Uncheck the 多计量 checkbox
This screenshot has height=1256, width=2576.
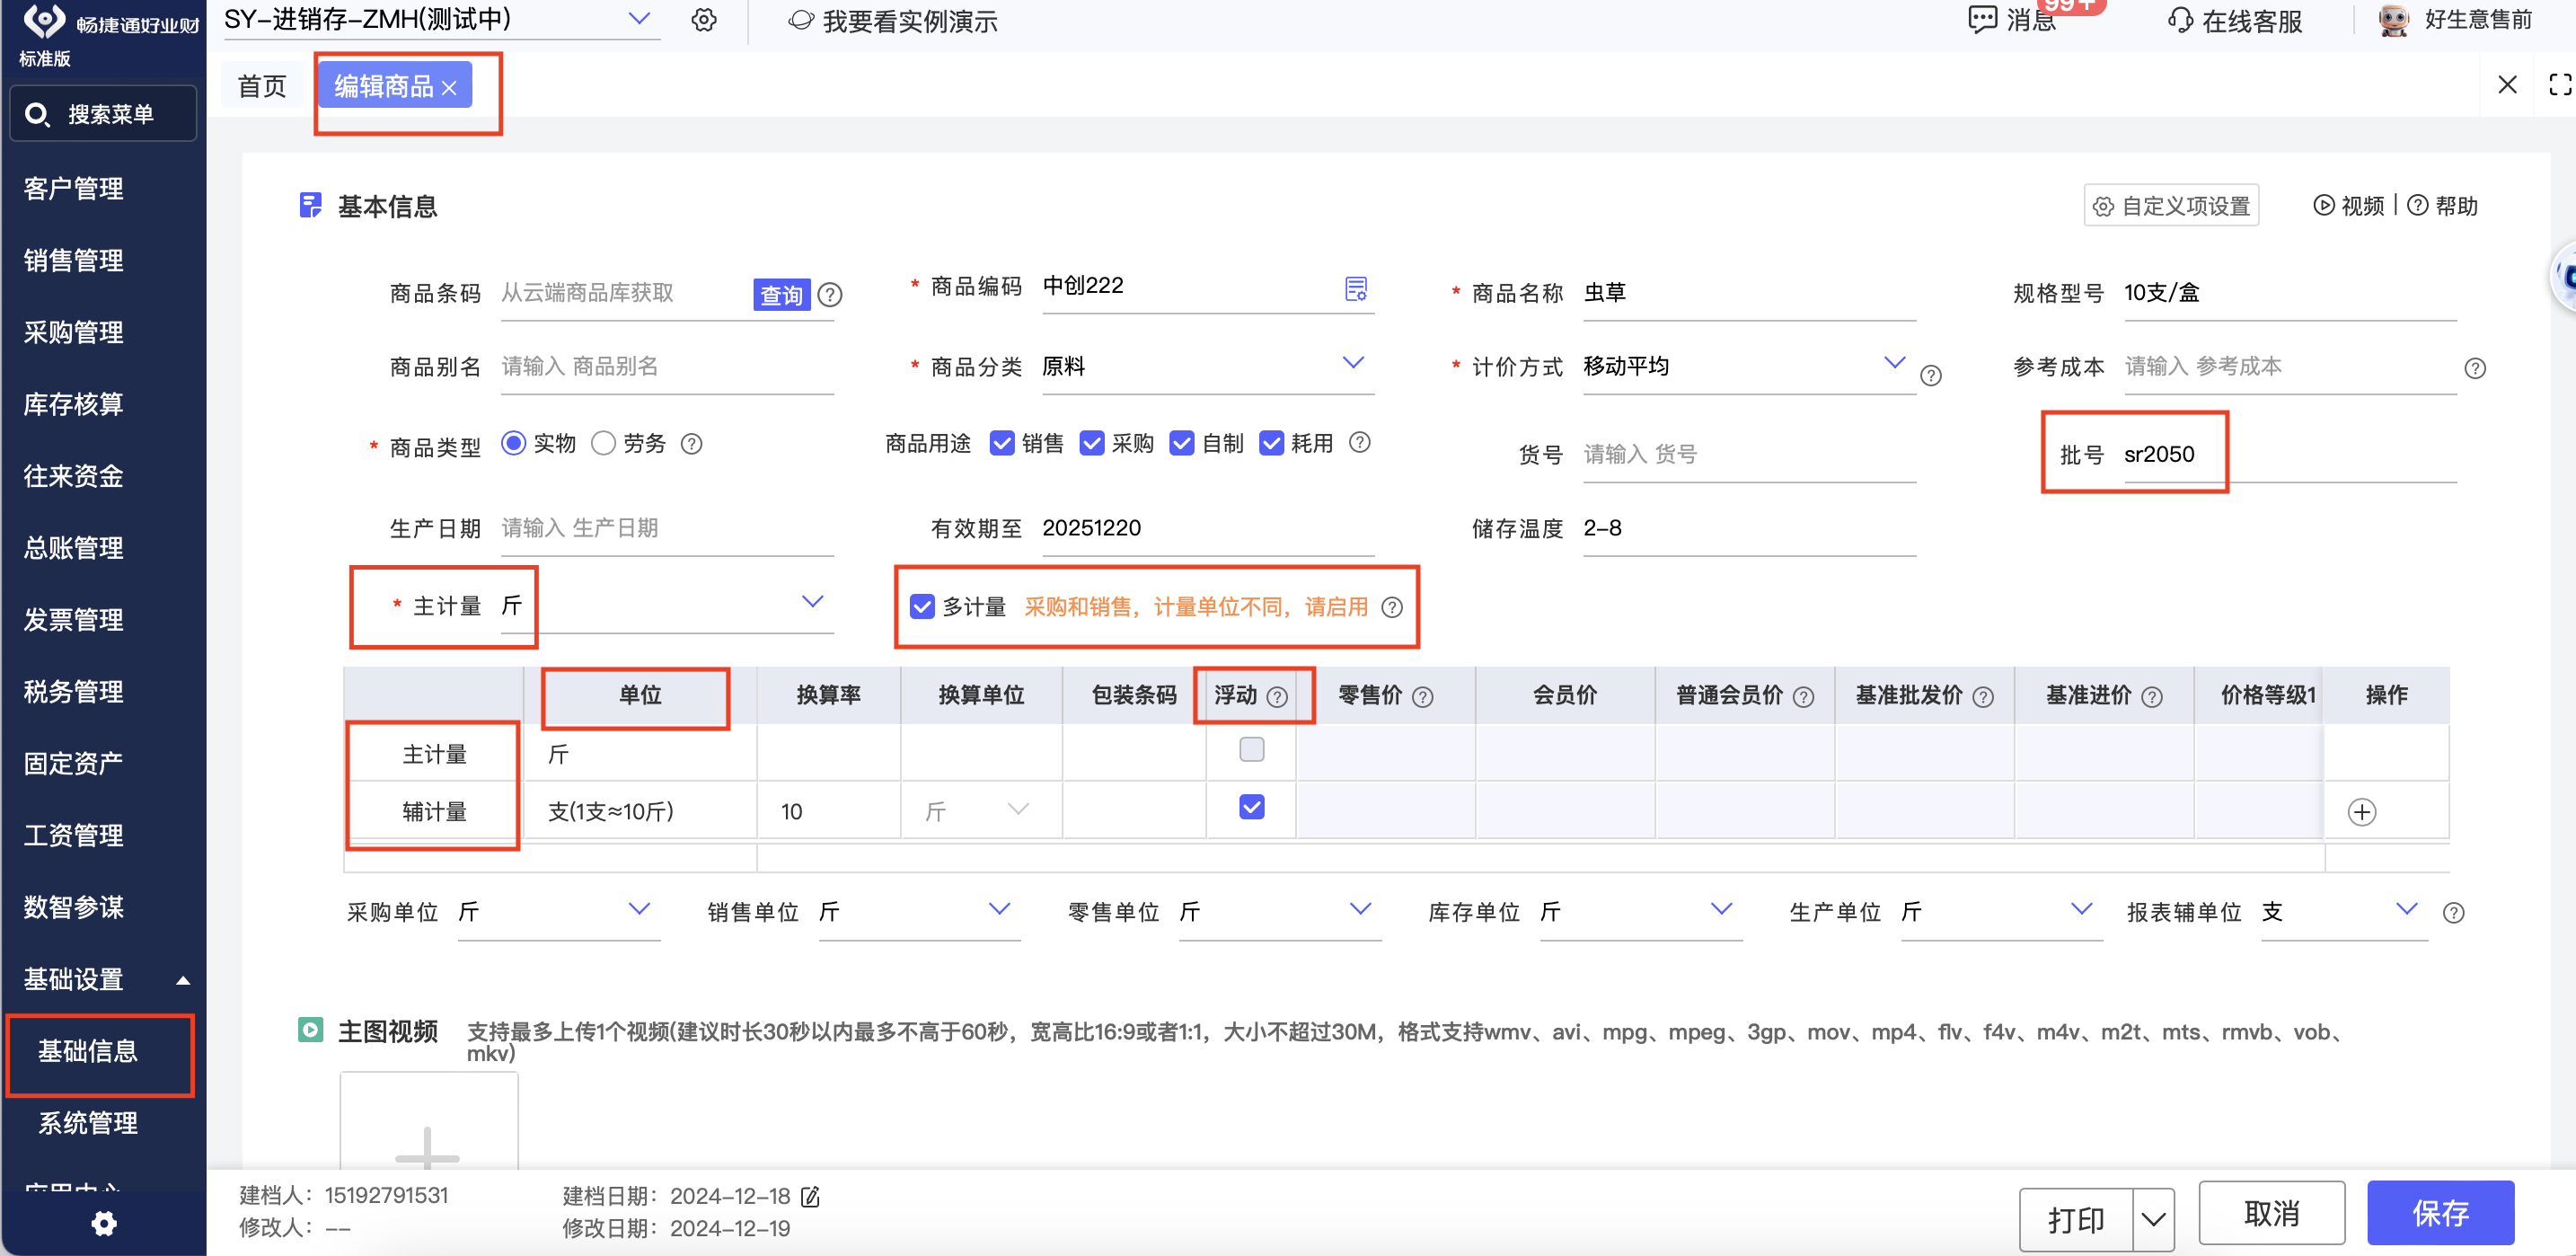(x=922, y=606)
